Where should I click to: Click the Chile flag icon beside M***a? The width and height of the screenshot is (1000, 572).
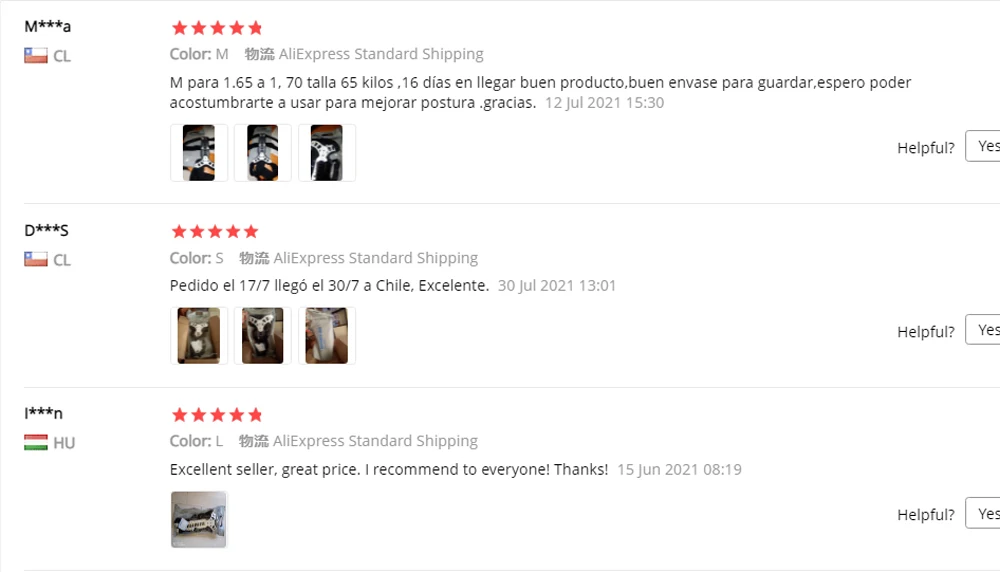coord(36,55)
